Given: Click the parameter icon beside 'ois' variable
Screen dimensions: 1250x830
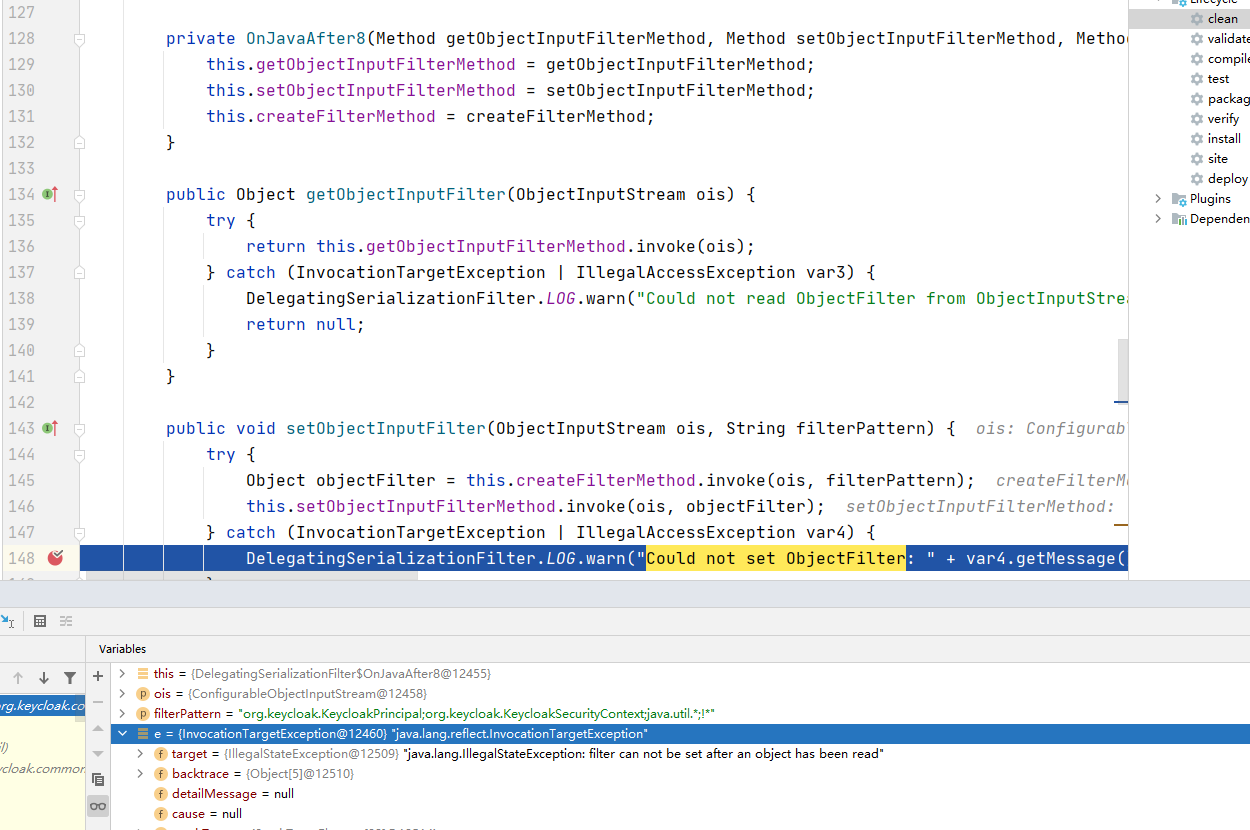Looking at the screenshot, I should tap(142, 693).
